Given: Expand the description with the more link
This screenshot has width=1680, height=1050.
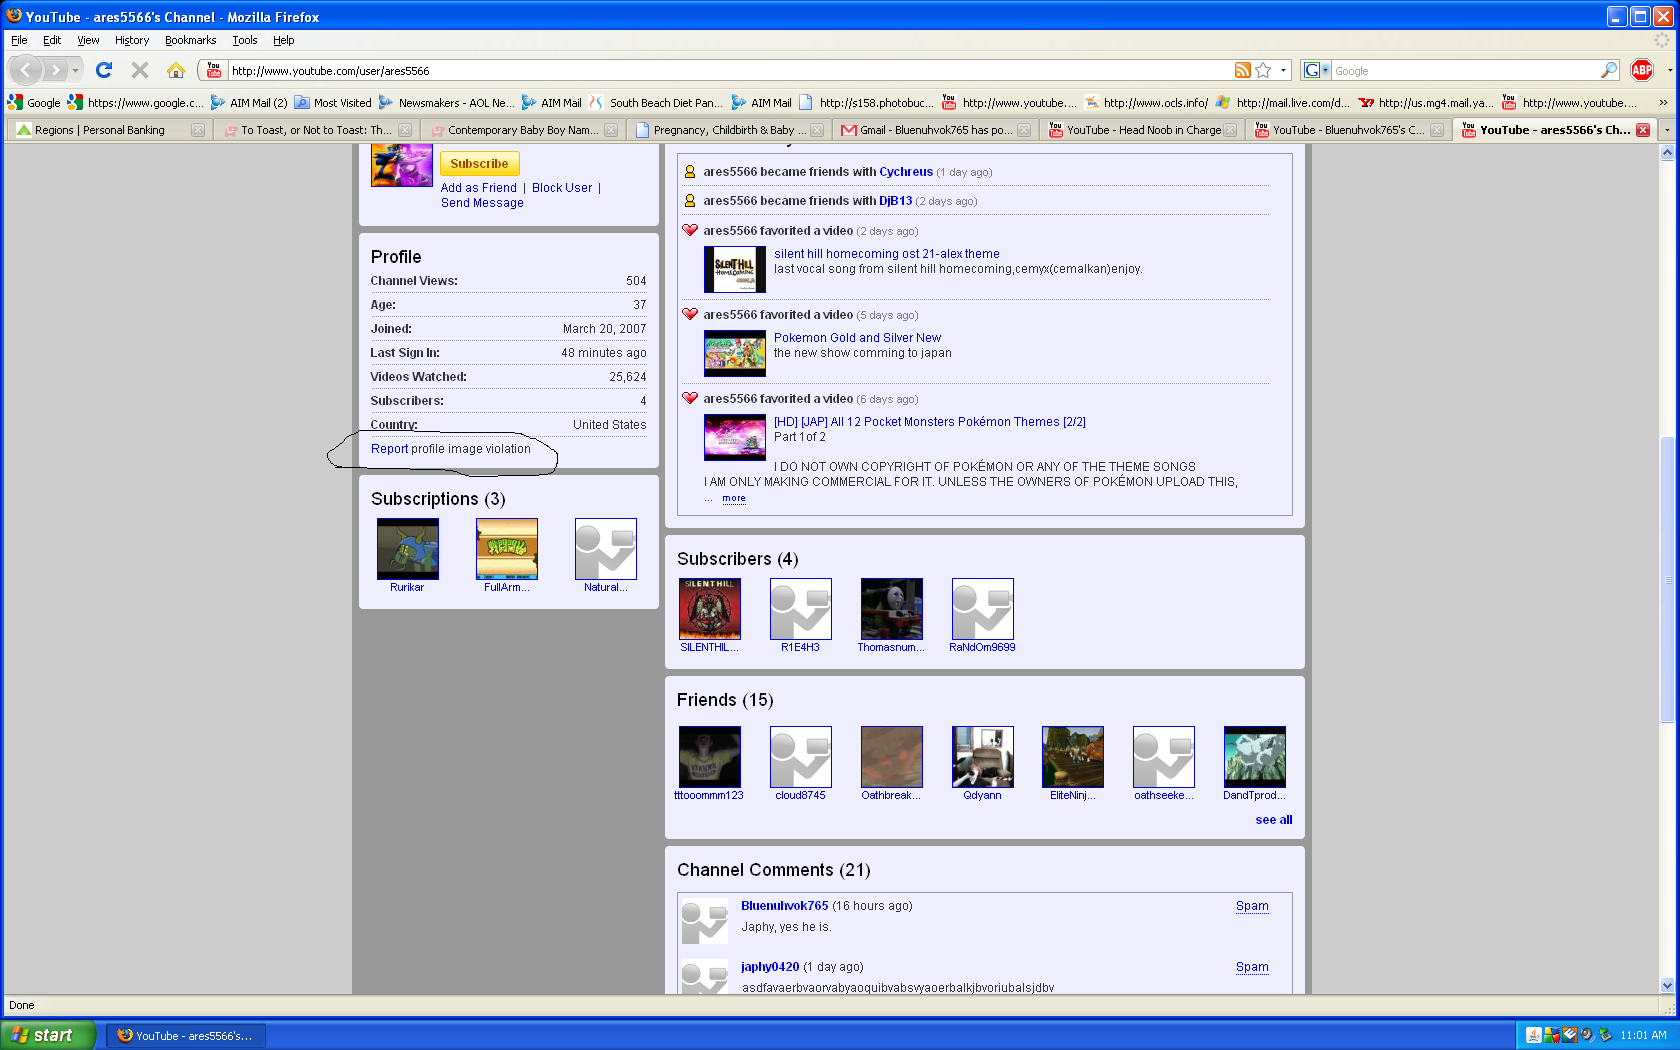Looking at the screenshot, I should [x=734, y=498].
